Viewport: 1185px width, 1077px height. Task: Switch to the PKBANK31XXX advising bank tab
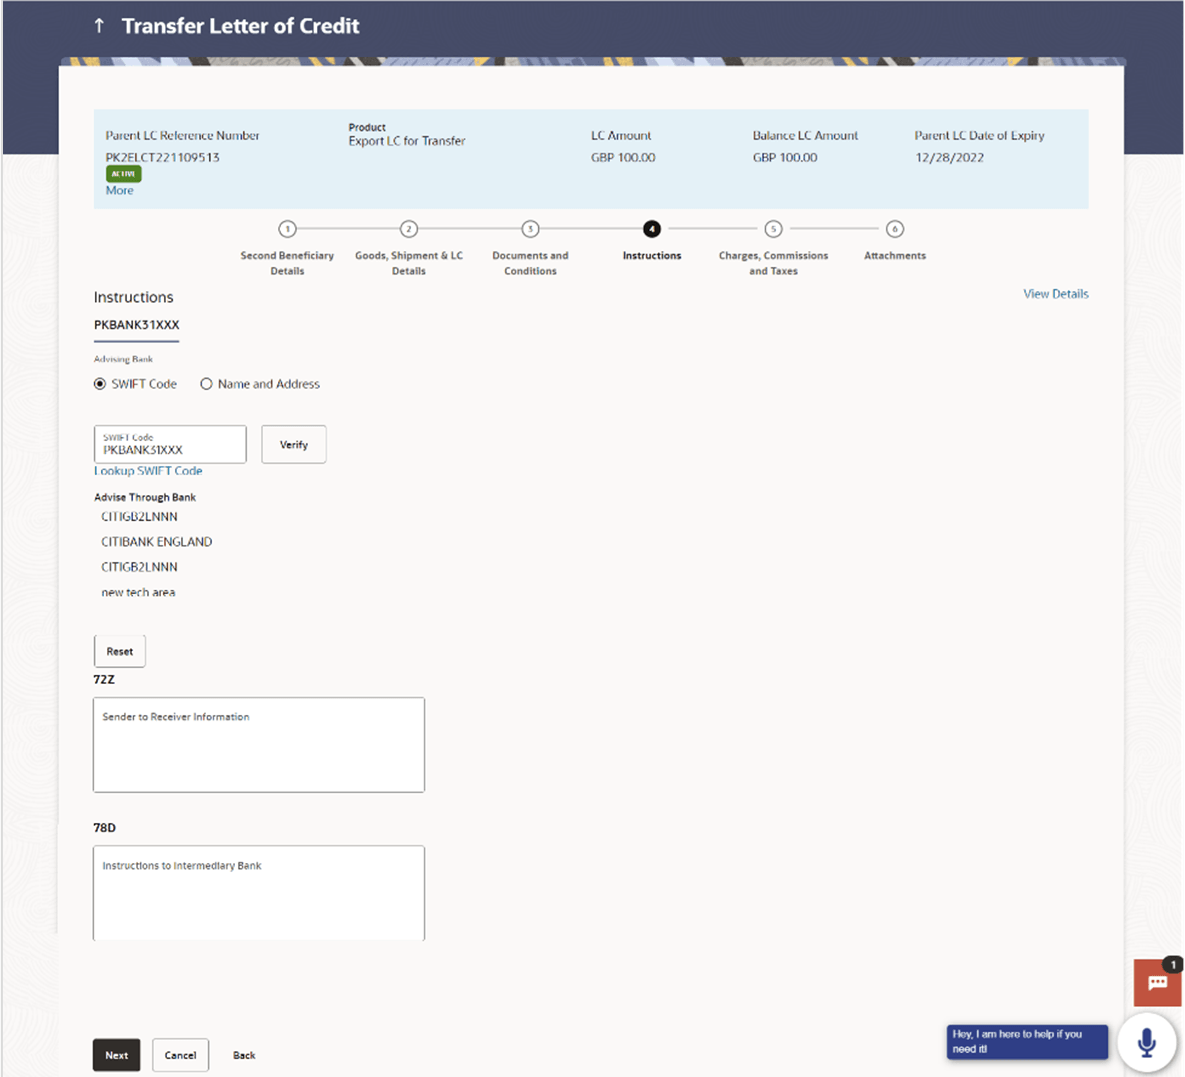136,325
